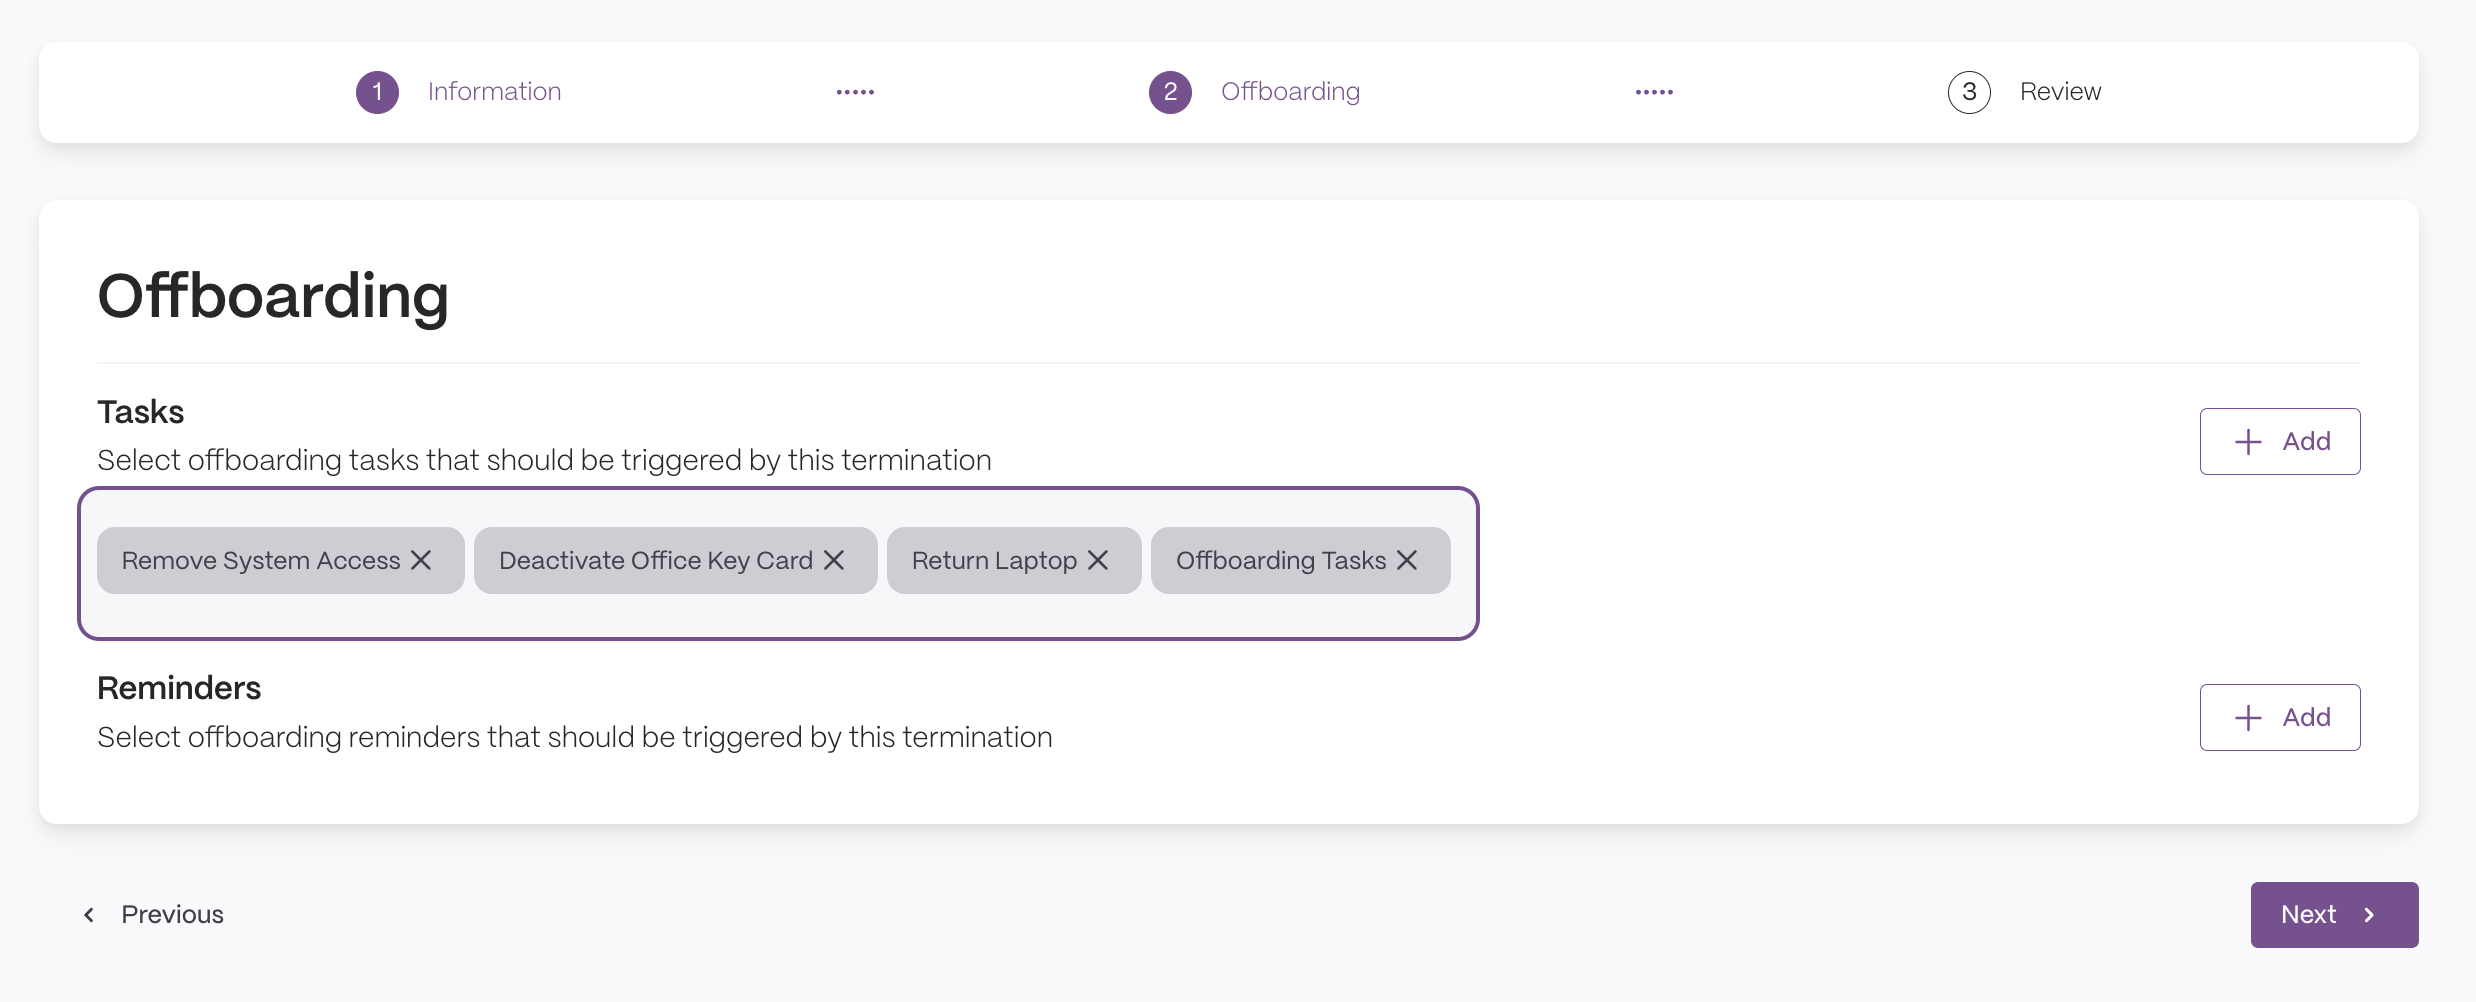Screen dimensions: 2476x1002
Task: Remove the Offboarding Tasks chip
Action: click(1407, 560)
